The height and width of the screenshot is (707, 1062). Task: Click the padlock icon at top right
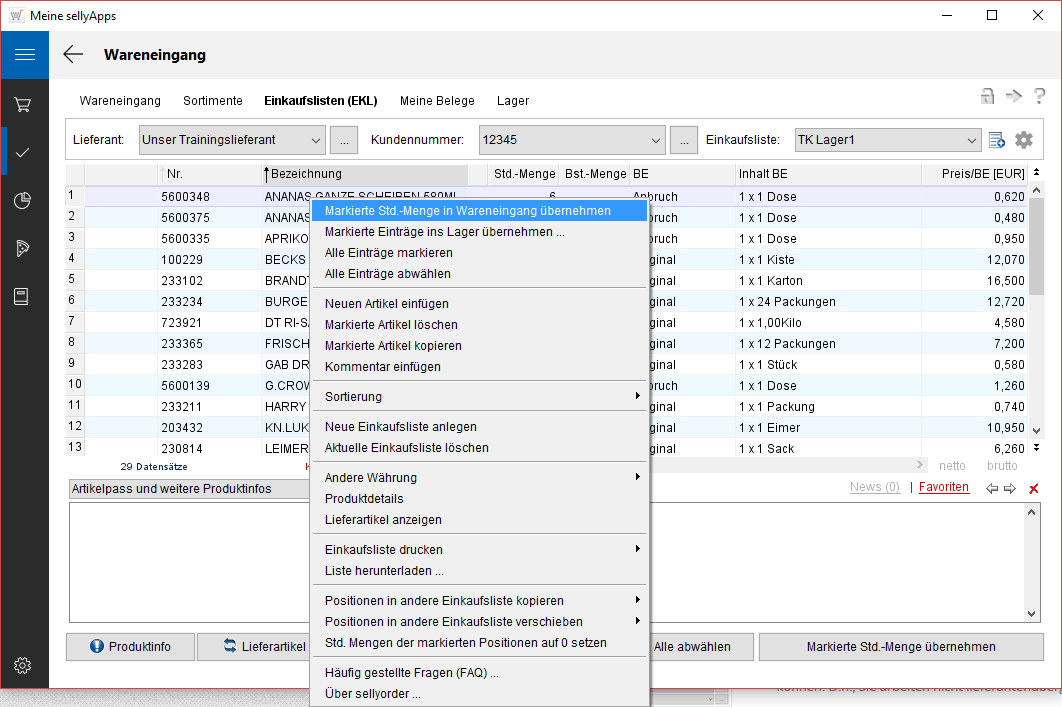pos(987,96)
